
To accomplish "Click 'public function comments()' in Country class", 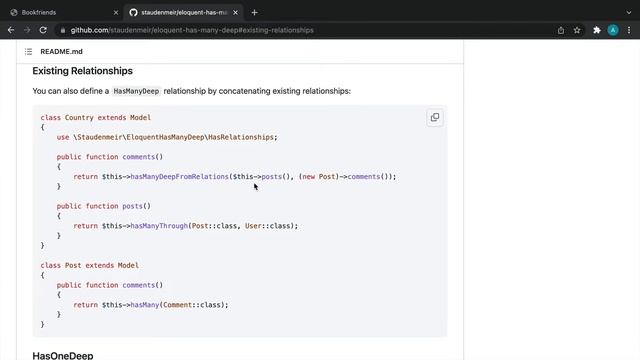I will [110, 157].
